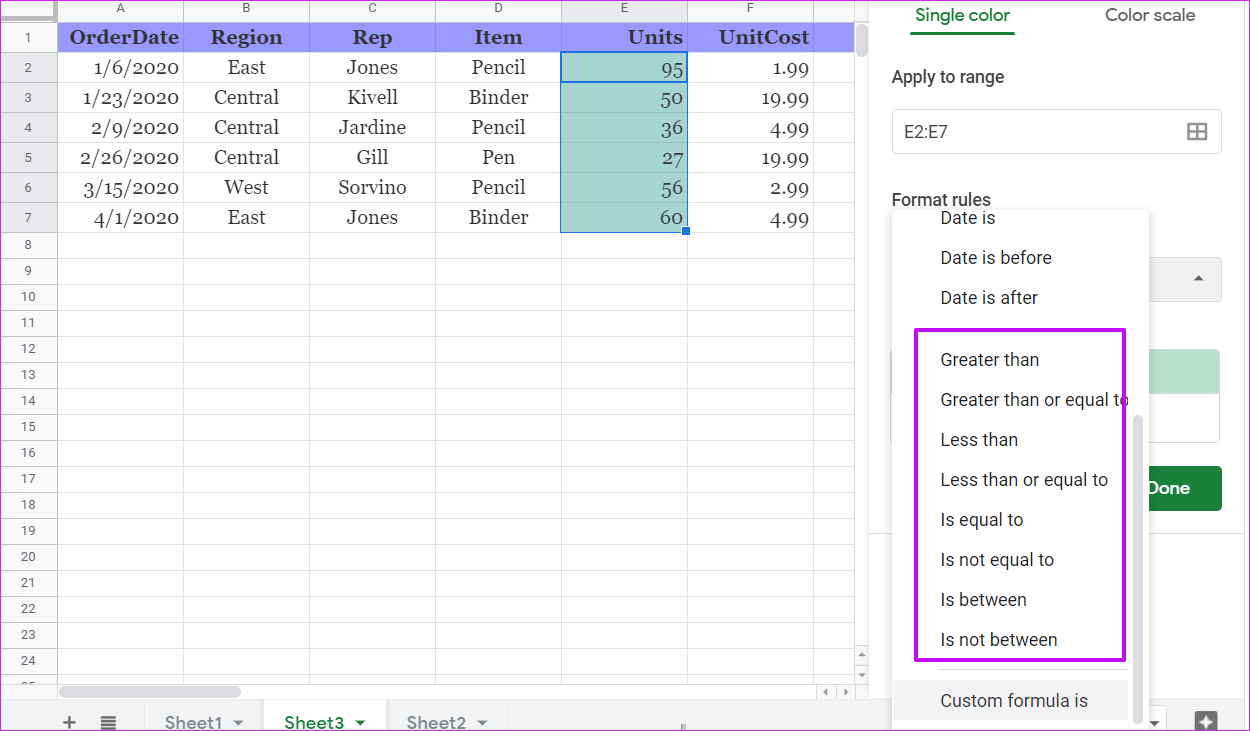Expand the Sheet2 tab options arrow
The width and height of the screenshot is (1250, 731).
tap(482, 722)
